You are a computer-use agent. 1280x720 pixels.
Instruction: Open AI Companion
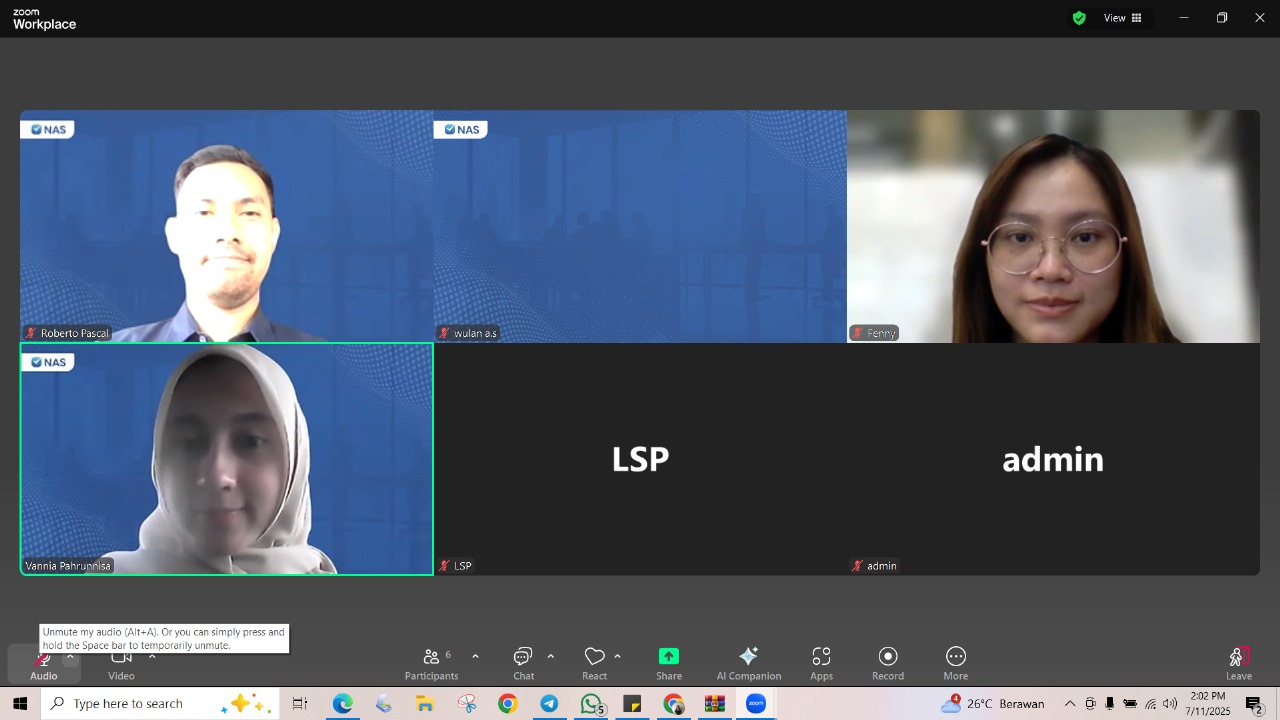748,663
